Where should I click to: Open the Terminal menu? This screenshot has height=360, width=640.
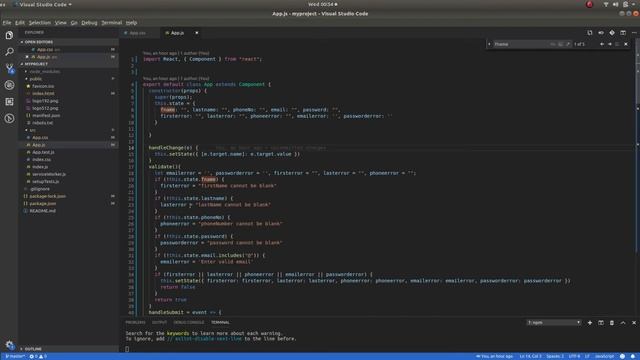(111, 23)
